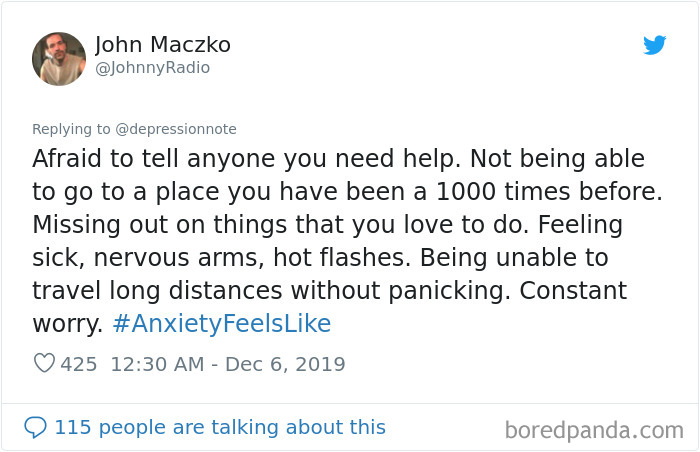Click the speech bubble conversation icon

pos(35,427)
